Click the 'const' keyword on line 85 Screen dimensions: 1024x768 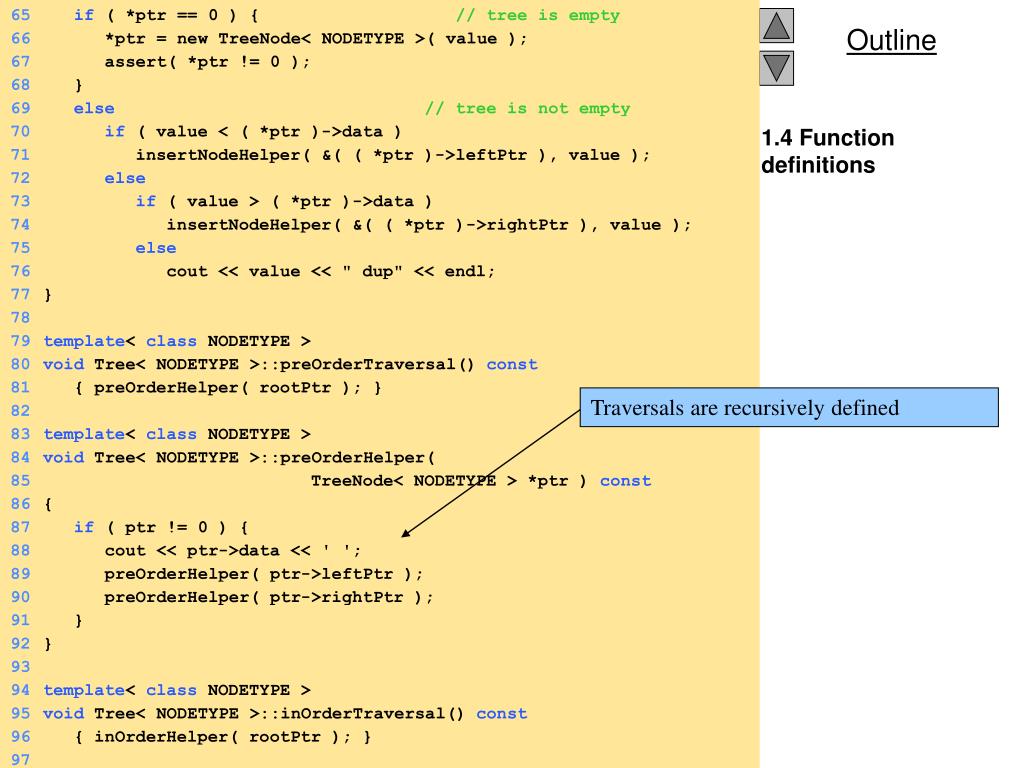point(626,481)
